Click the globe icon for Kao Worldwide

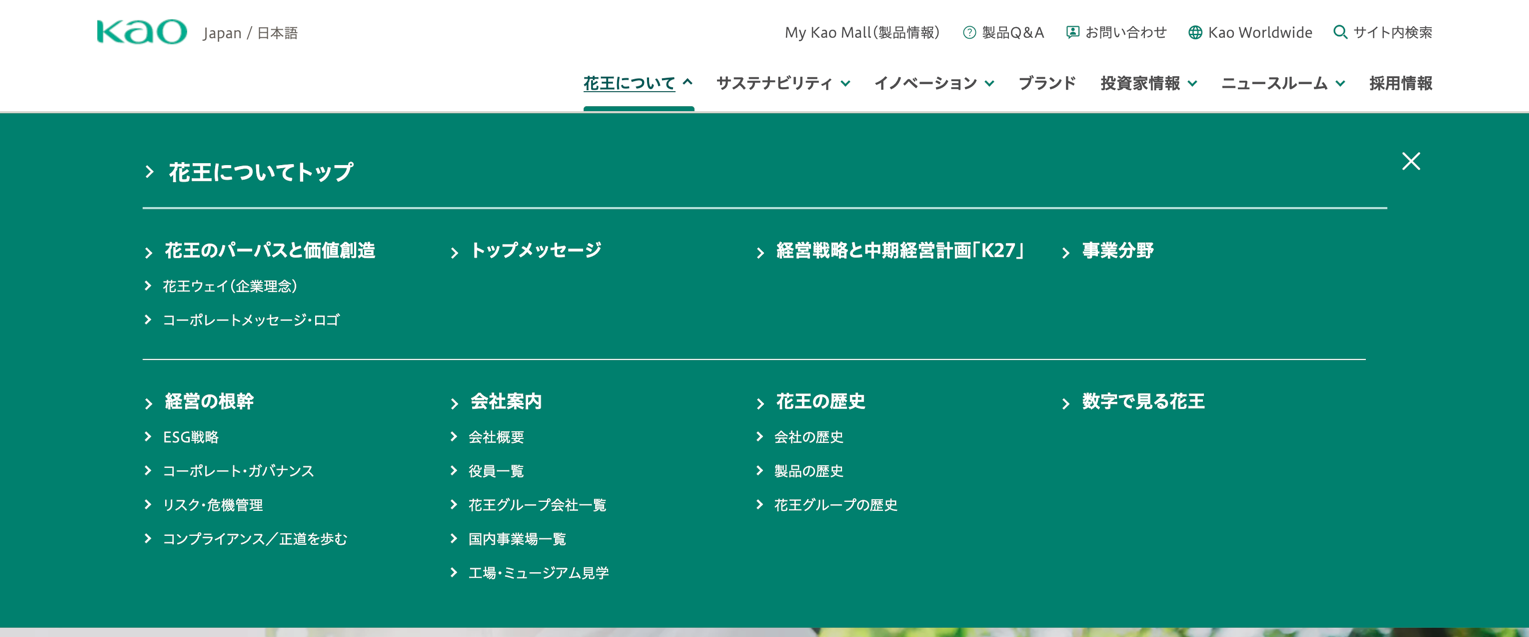point(1194,32)
